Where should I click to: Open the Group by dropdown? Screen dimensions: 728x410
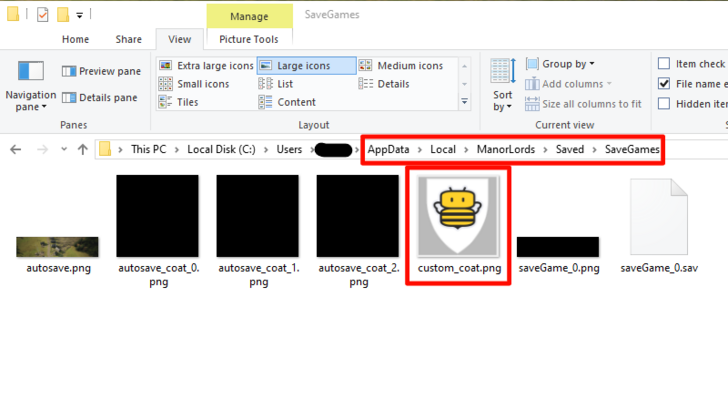560,64
